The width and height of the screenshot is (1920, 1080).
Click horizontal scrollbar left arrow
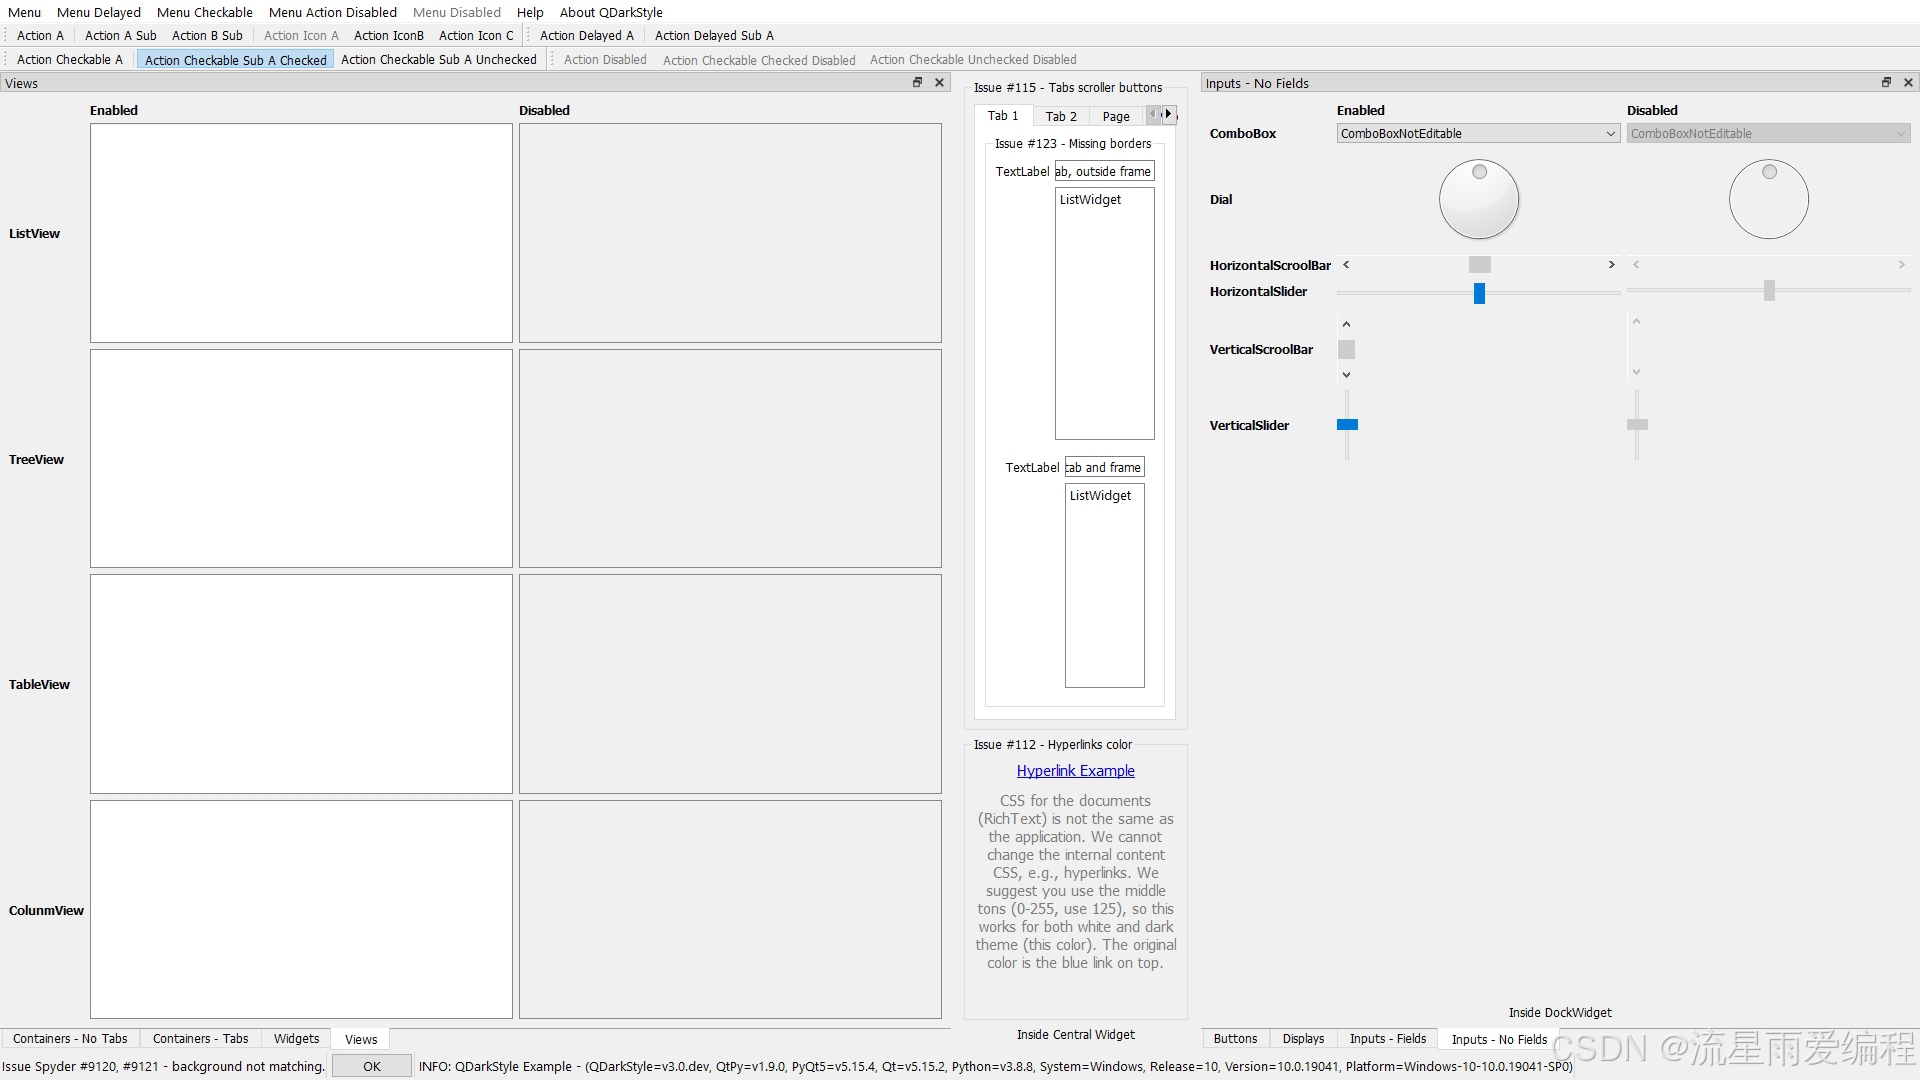click(x=1346, y=265)
